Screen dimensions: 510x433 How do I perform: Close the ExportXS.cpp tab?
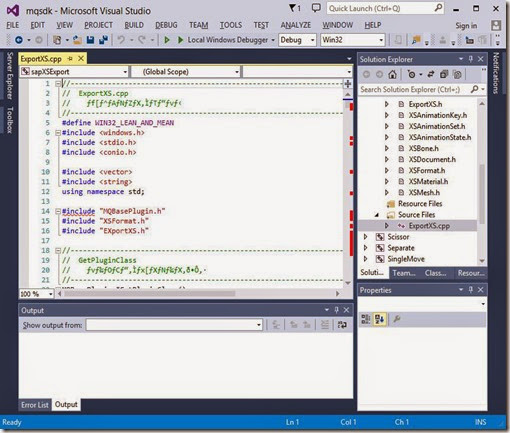click(81, 59)
